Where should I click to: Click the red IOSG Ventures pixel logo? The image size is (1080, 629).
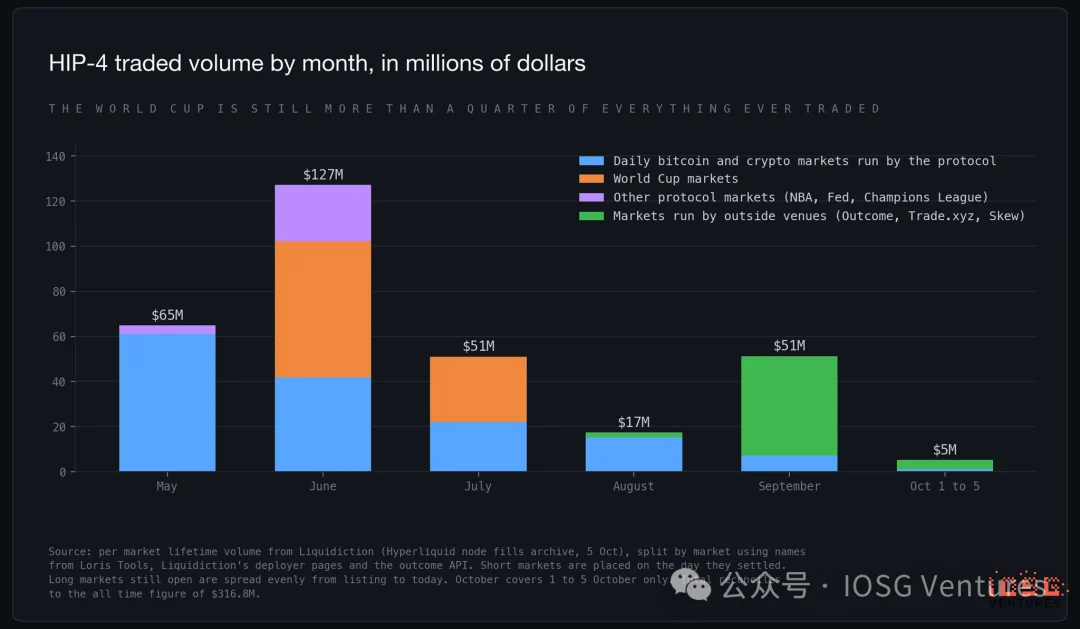[x=1026, y=585]
